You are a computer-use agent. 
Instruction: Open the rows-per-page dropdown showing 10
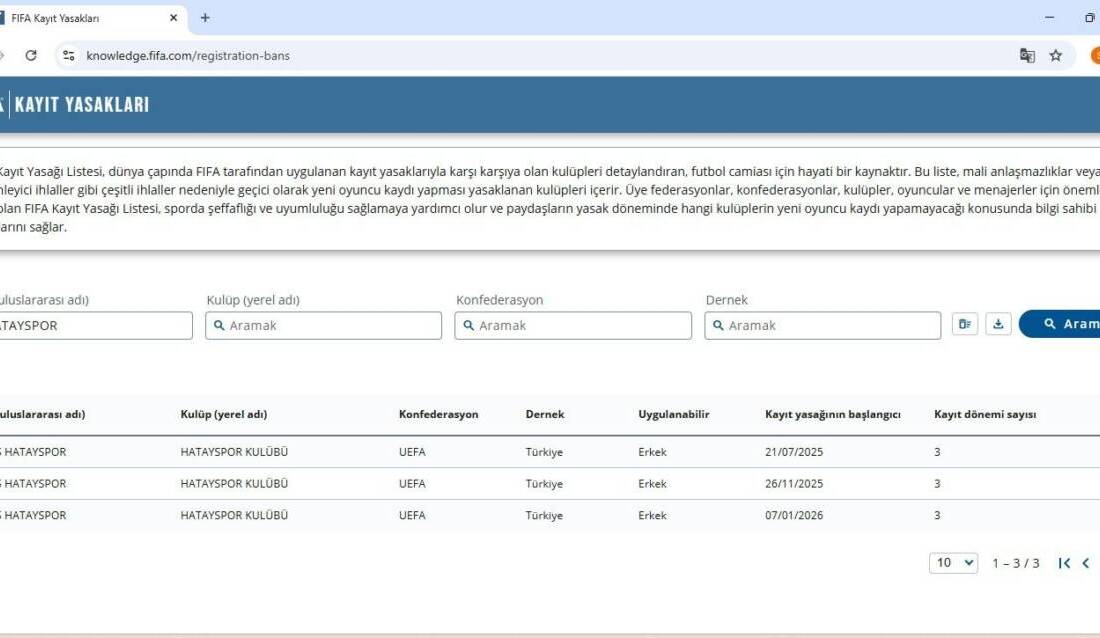tap(953, 563)
